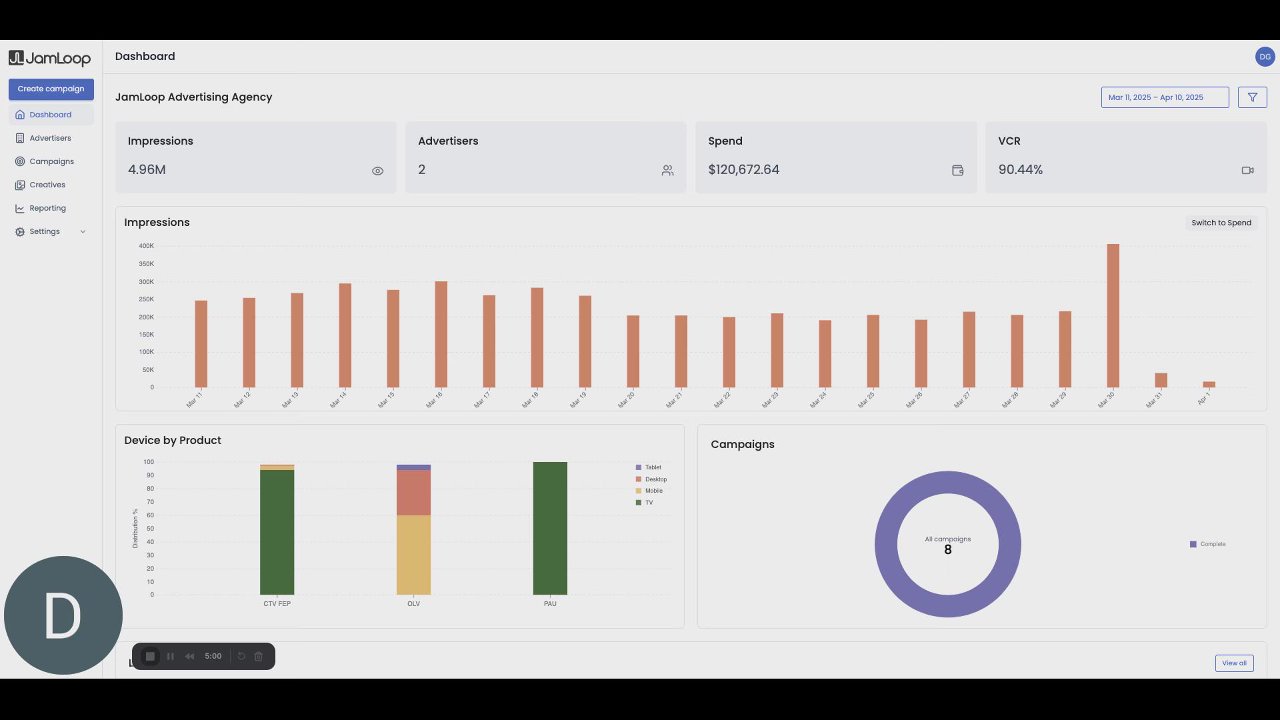
Task: Click the large D camera bubble
Action: click(x=63, y=615)
